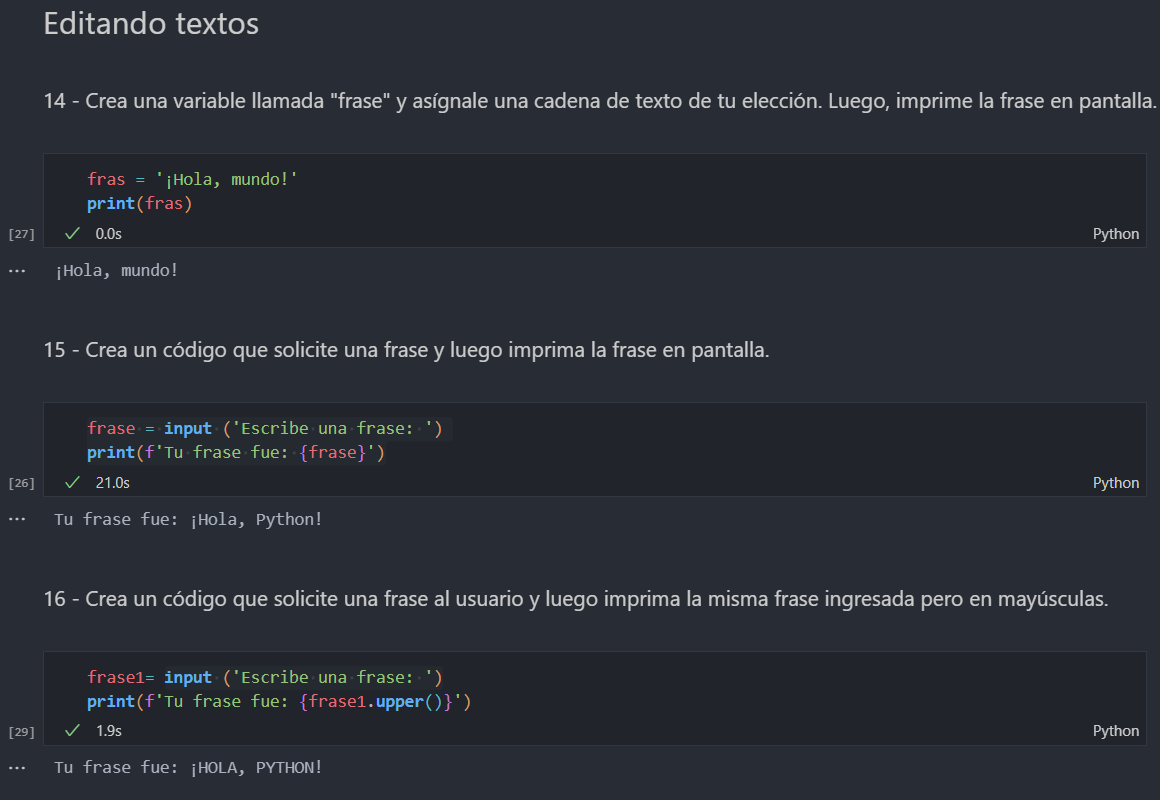Open output actions for cell 26

(x=17, y=520)
